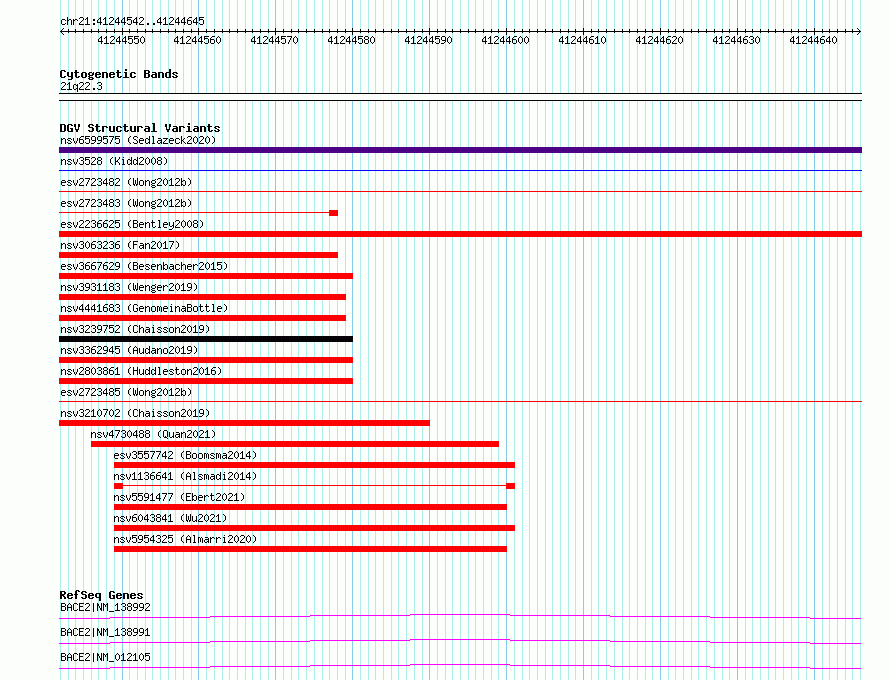Click ruler position 41244620
Image resolution: width=890 pixels, height=680 pixels.
[660, 40]
